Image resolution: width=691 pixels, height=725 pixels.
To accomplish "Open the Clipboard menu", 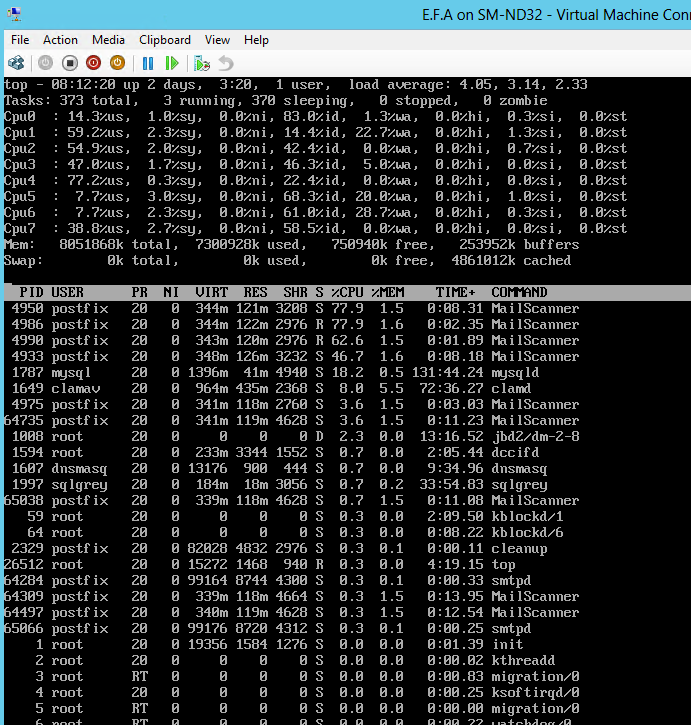I will (164, 40).
